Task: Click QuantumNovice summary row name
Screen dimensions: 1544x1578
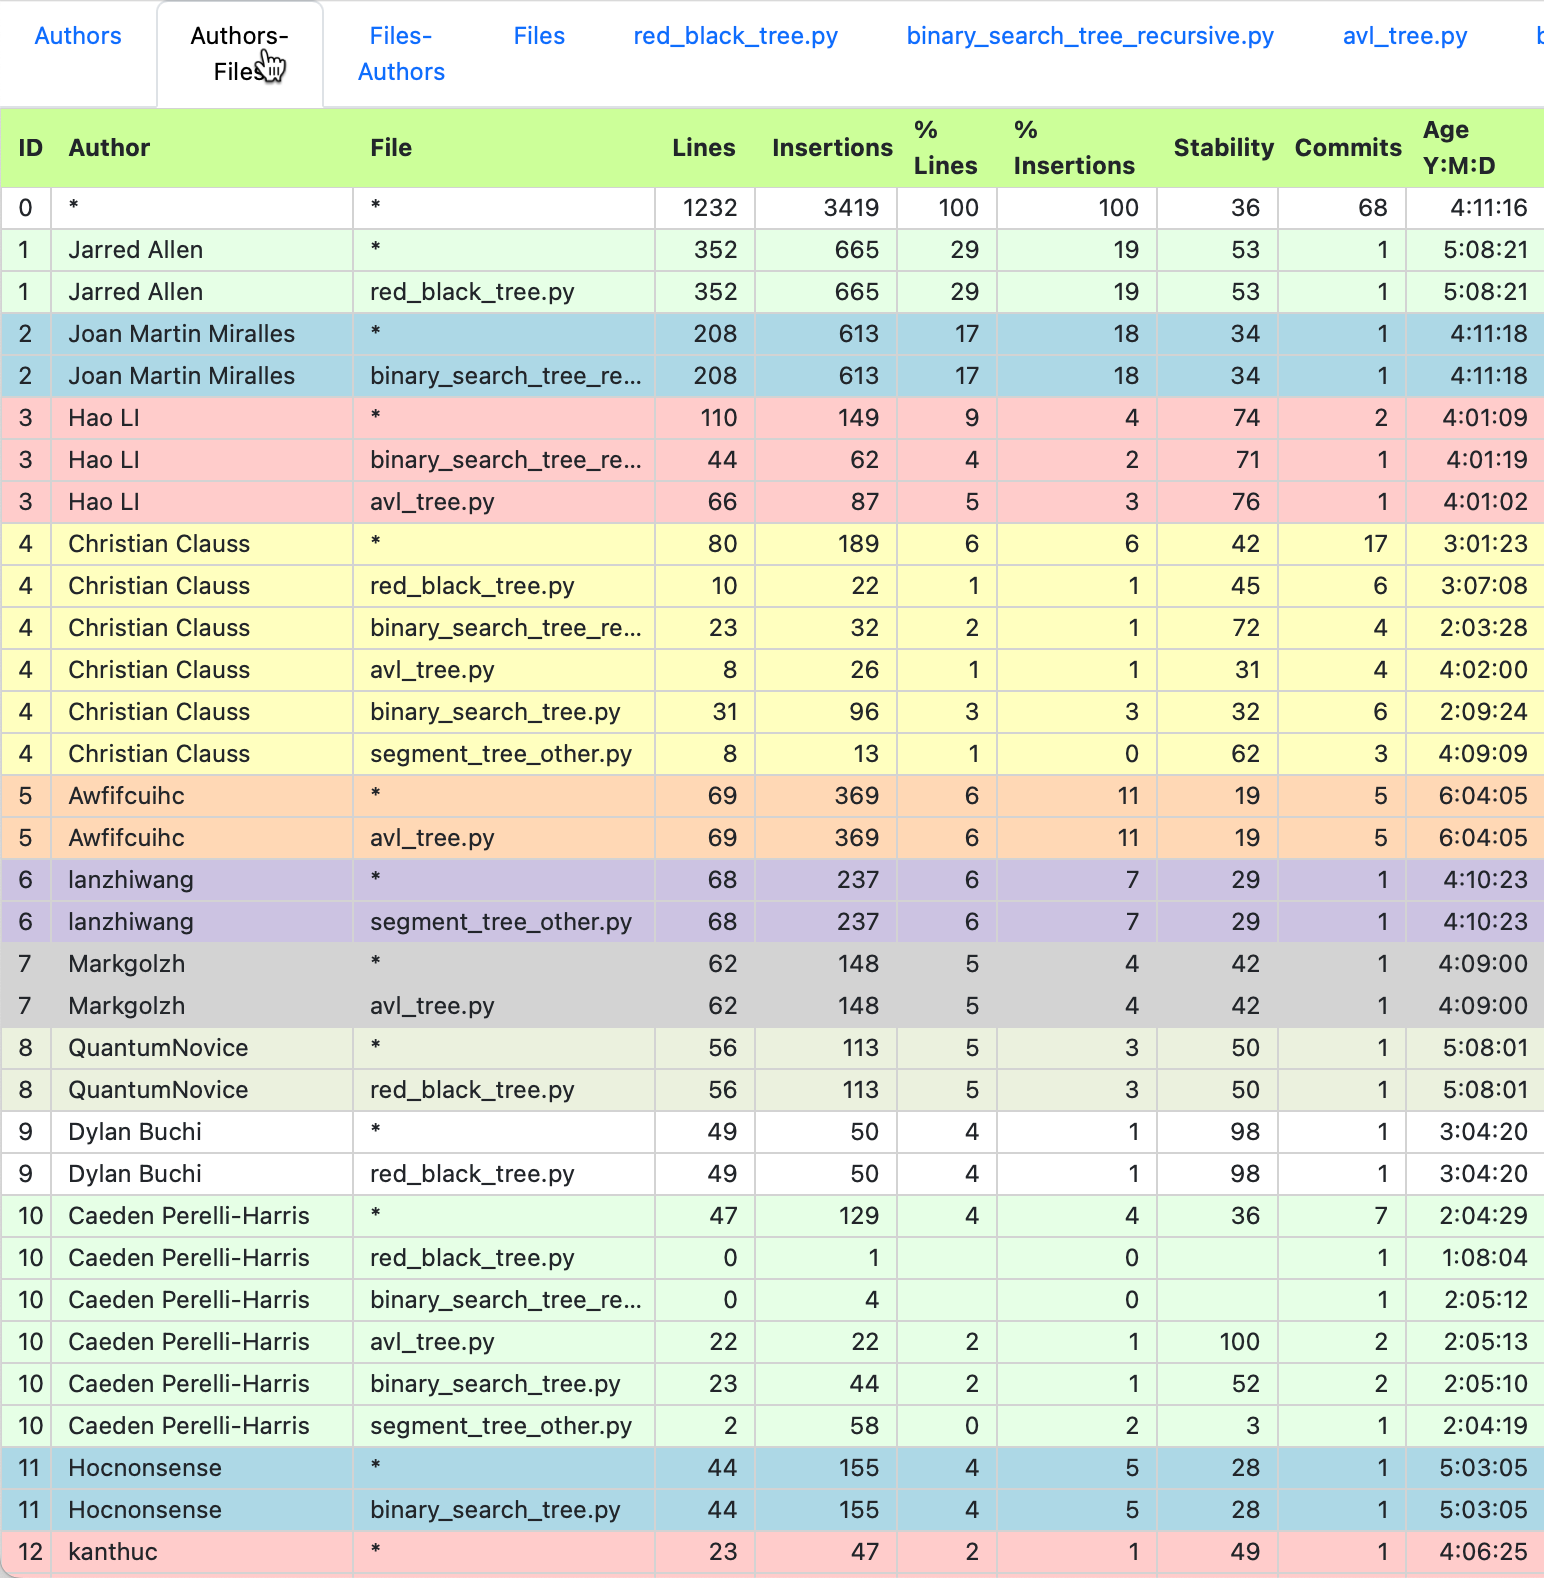Action: (158, 1048)
